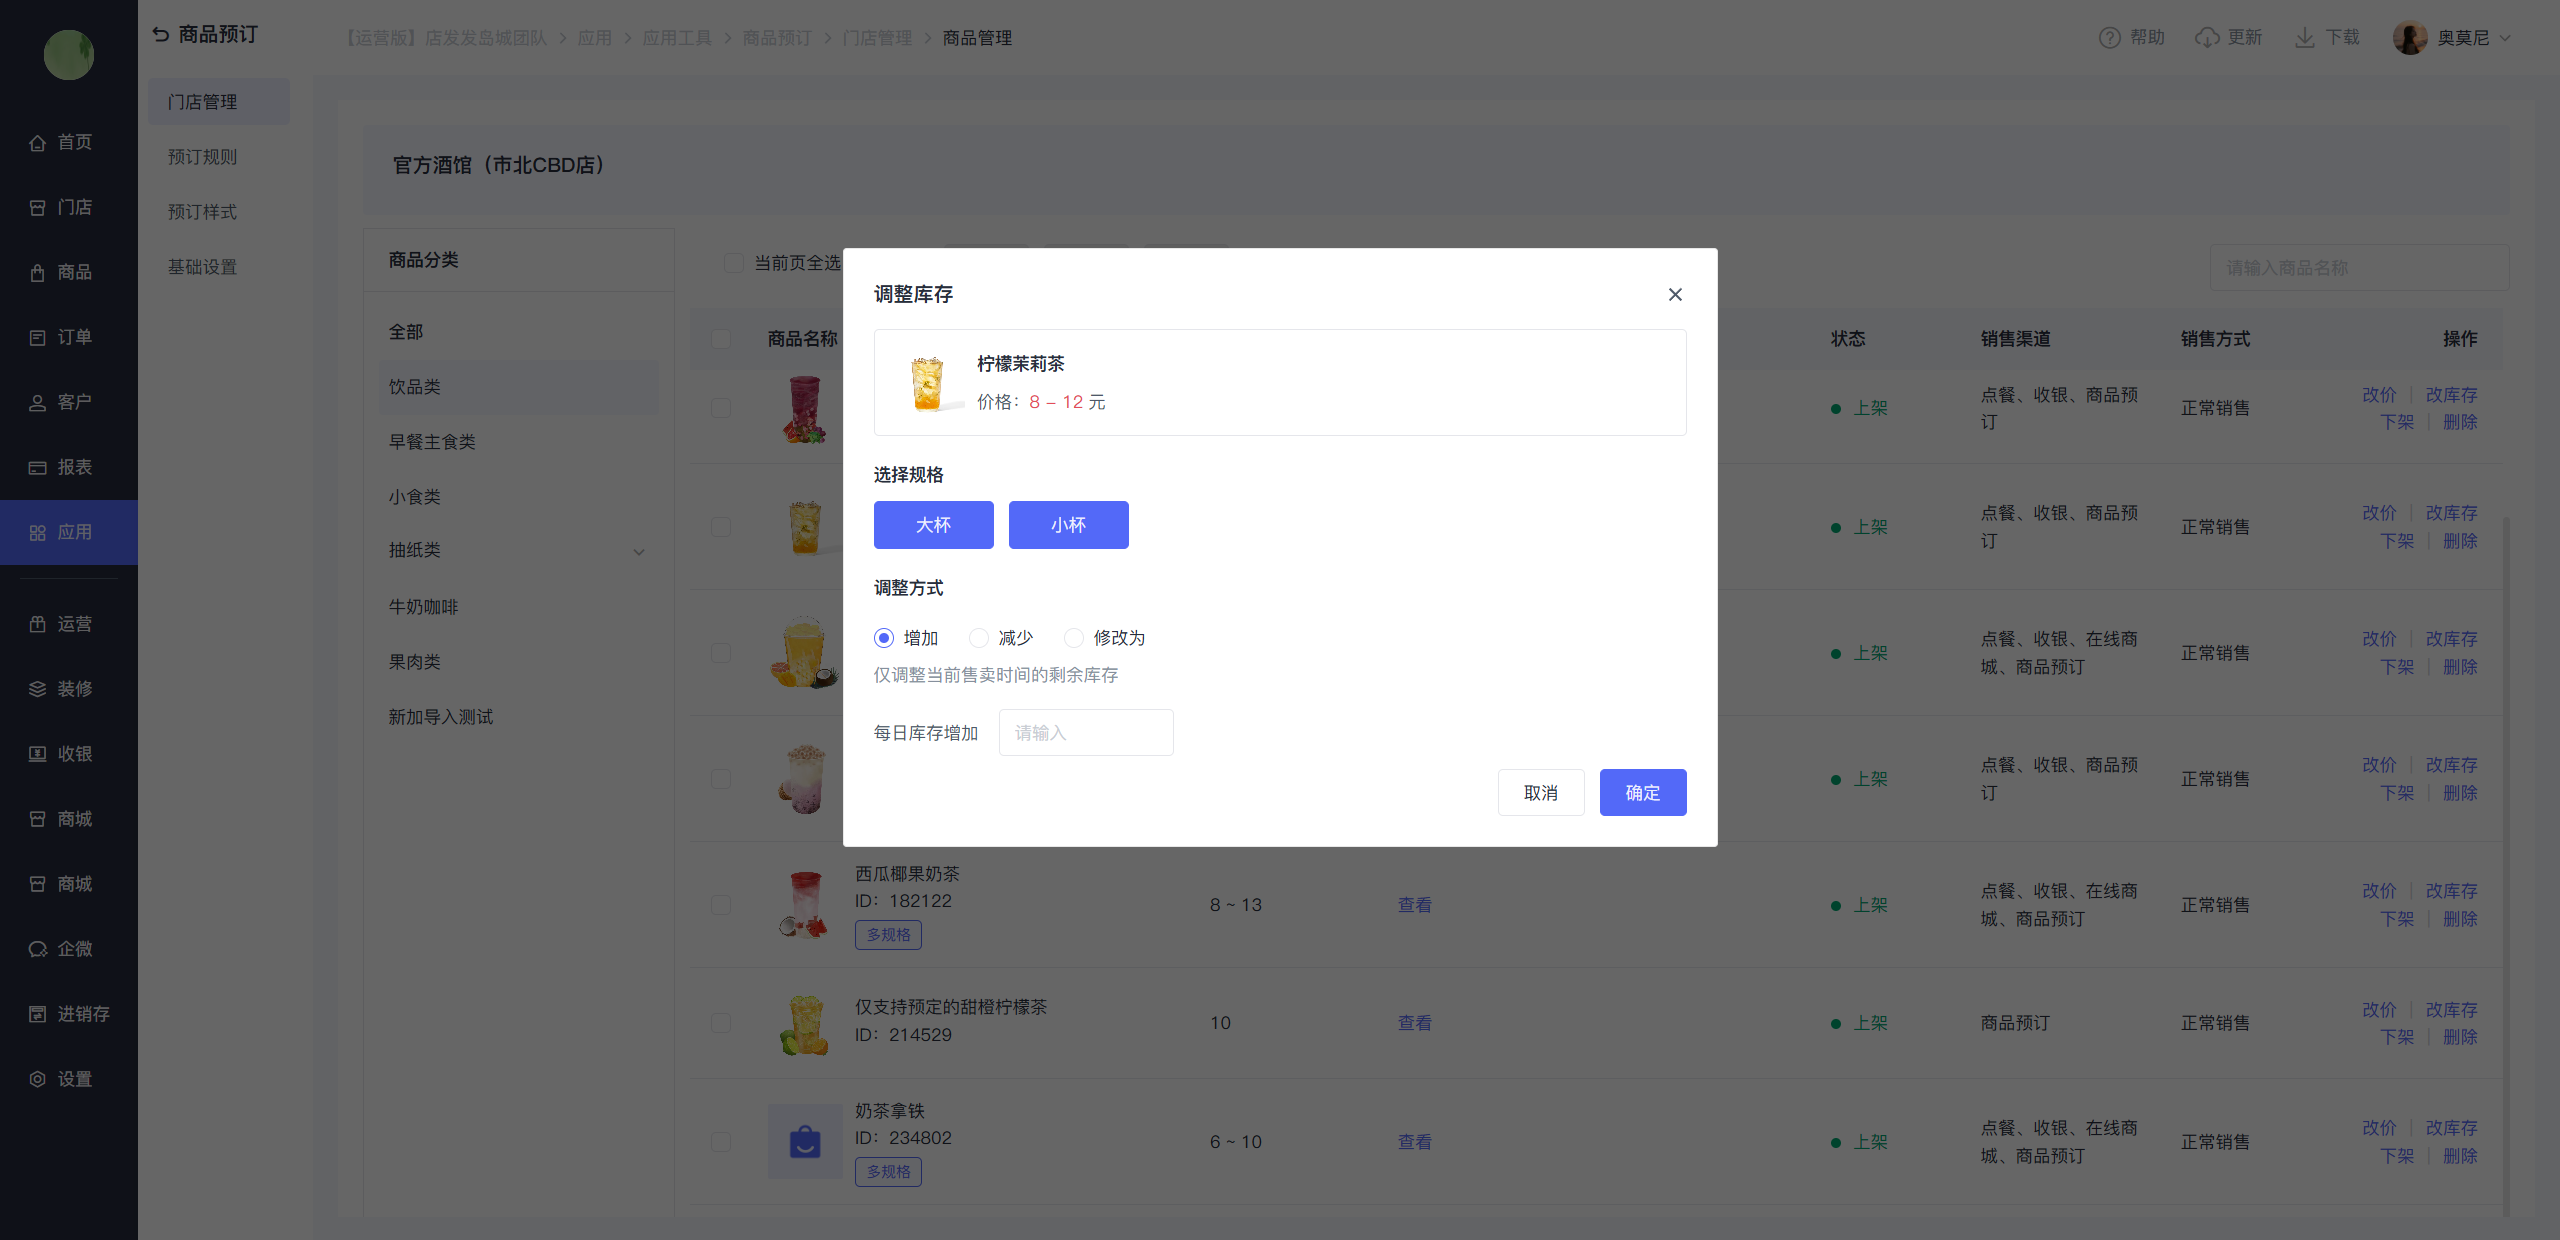Select the 减少 radio option
The height and width of the screenshot is (1240, 2560).
click(979, 638)
